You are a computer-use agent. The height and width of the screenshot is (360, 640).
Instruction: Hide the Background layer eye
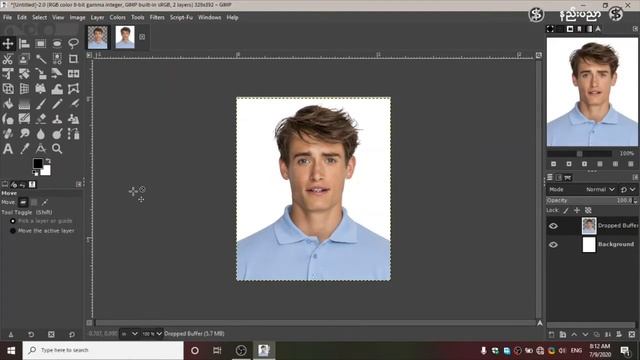click(553, 244)
